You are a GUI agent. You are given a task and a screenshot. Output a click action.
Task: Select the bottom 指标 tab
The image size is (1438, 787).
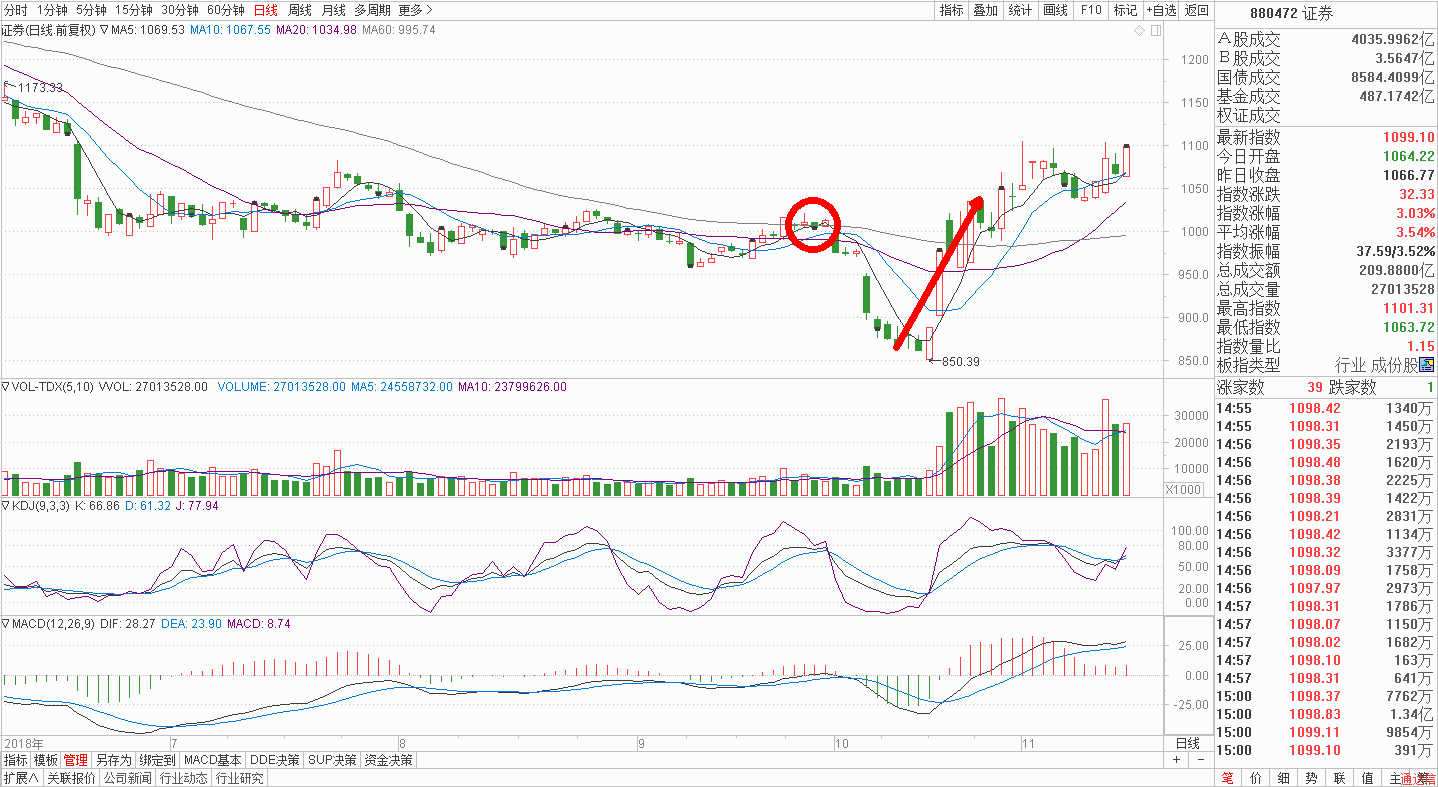coord(15,760)
